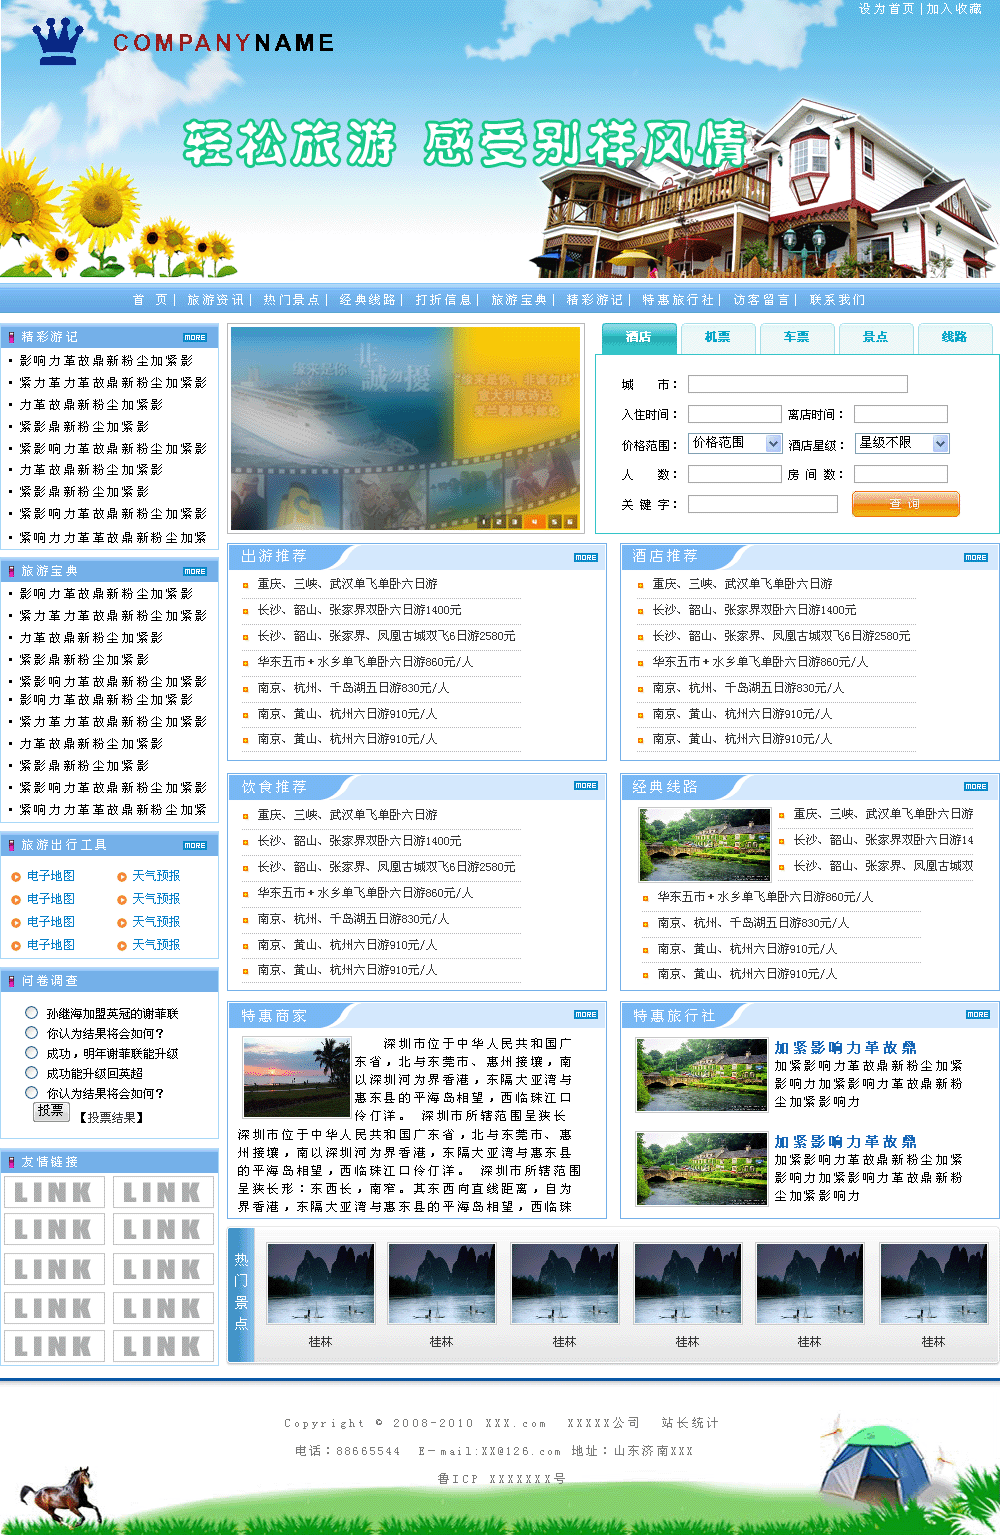Open MORE in the 旅游出行工具 panel
Screen dimensions: 1000x1535
195,845
